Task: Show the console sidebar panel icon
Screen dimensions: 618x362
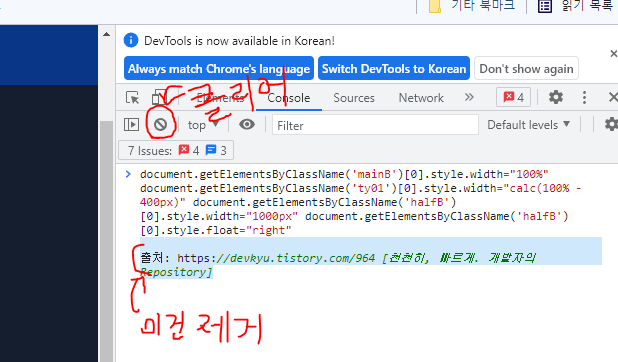Action: tap(131, 125)
